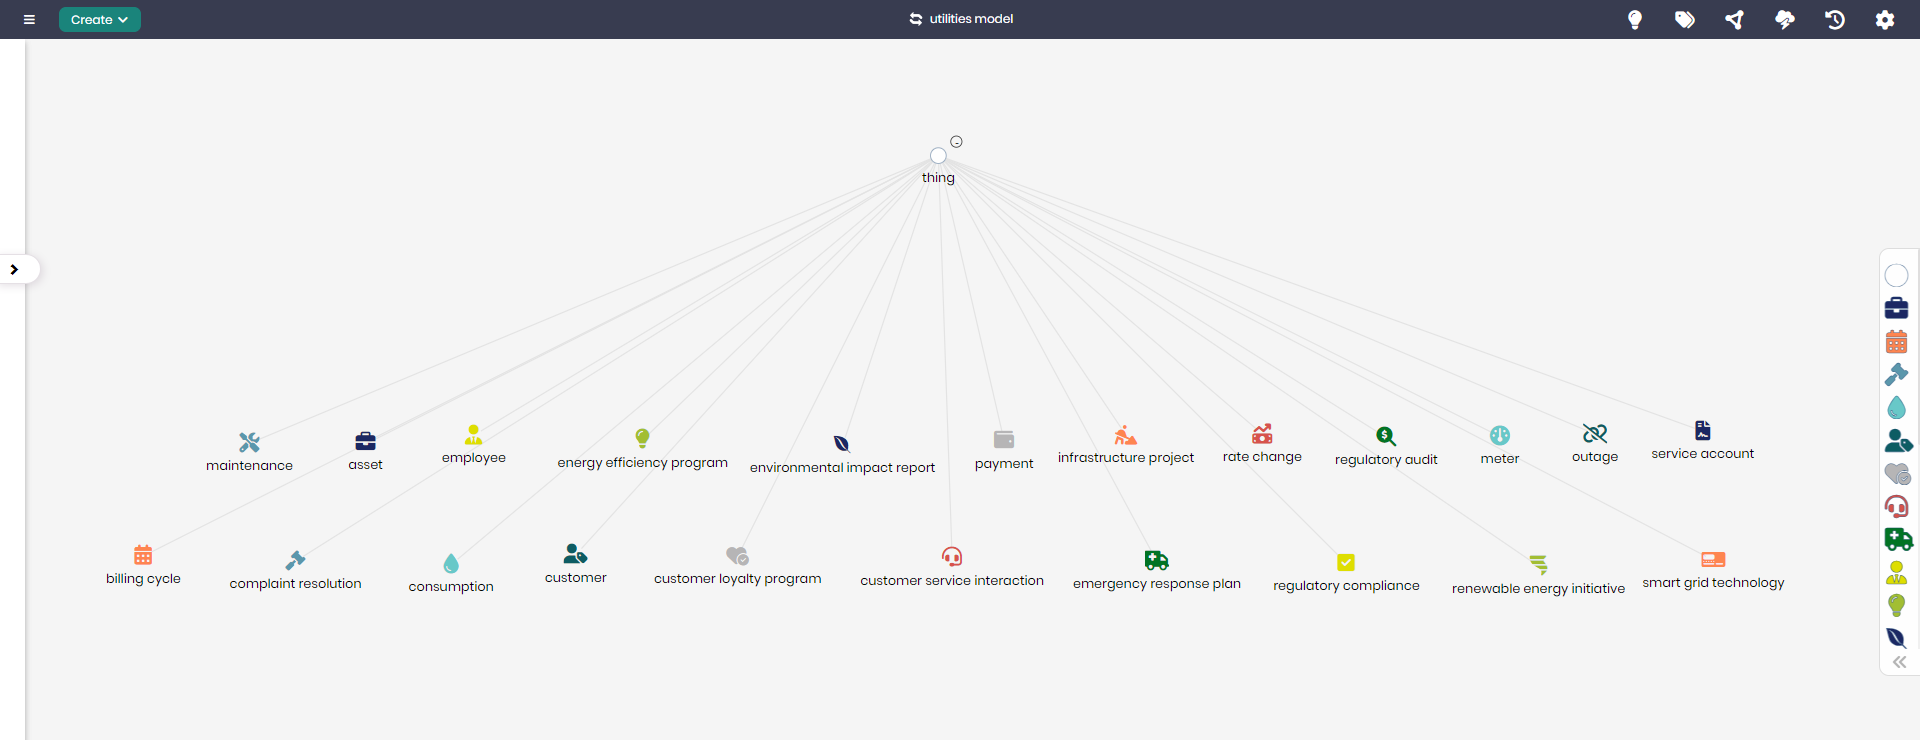Viewport: 1920px width, 740px height.
Task: Click the cloud sync icon
Action: (x=1785, y=19)
